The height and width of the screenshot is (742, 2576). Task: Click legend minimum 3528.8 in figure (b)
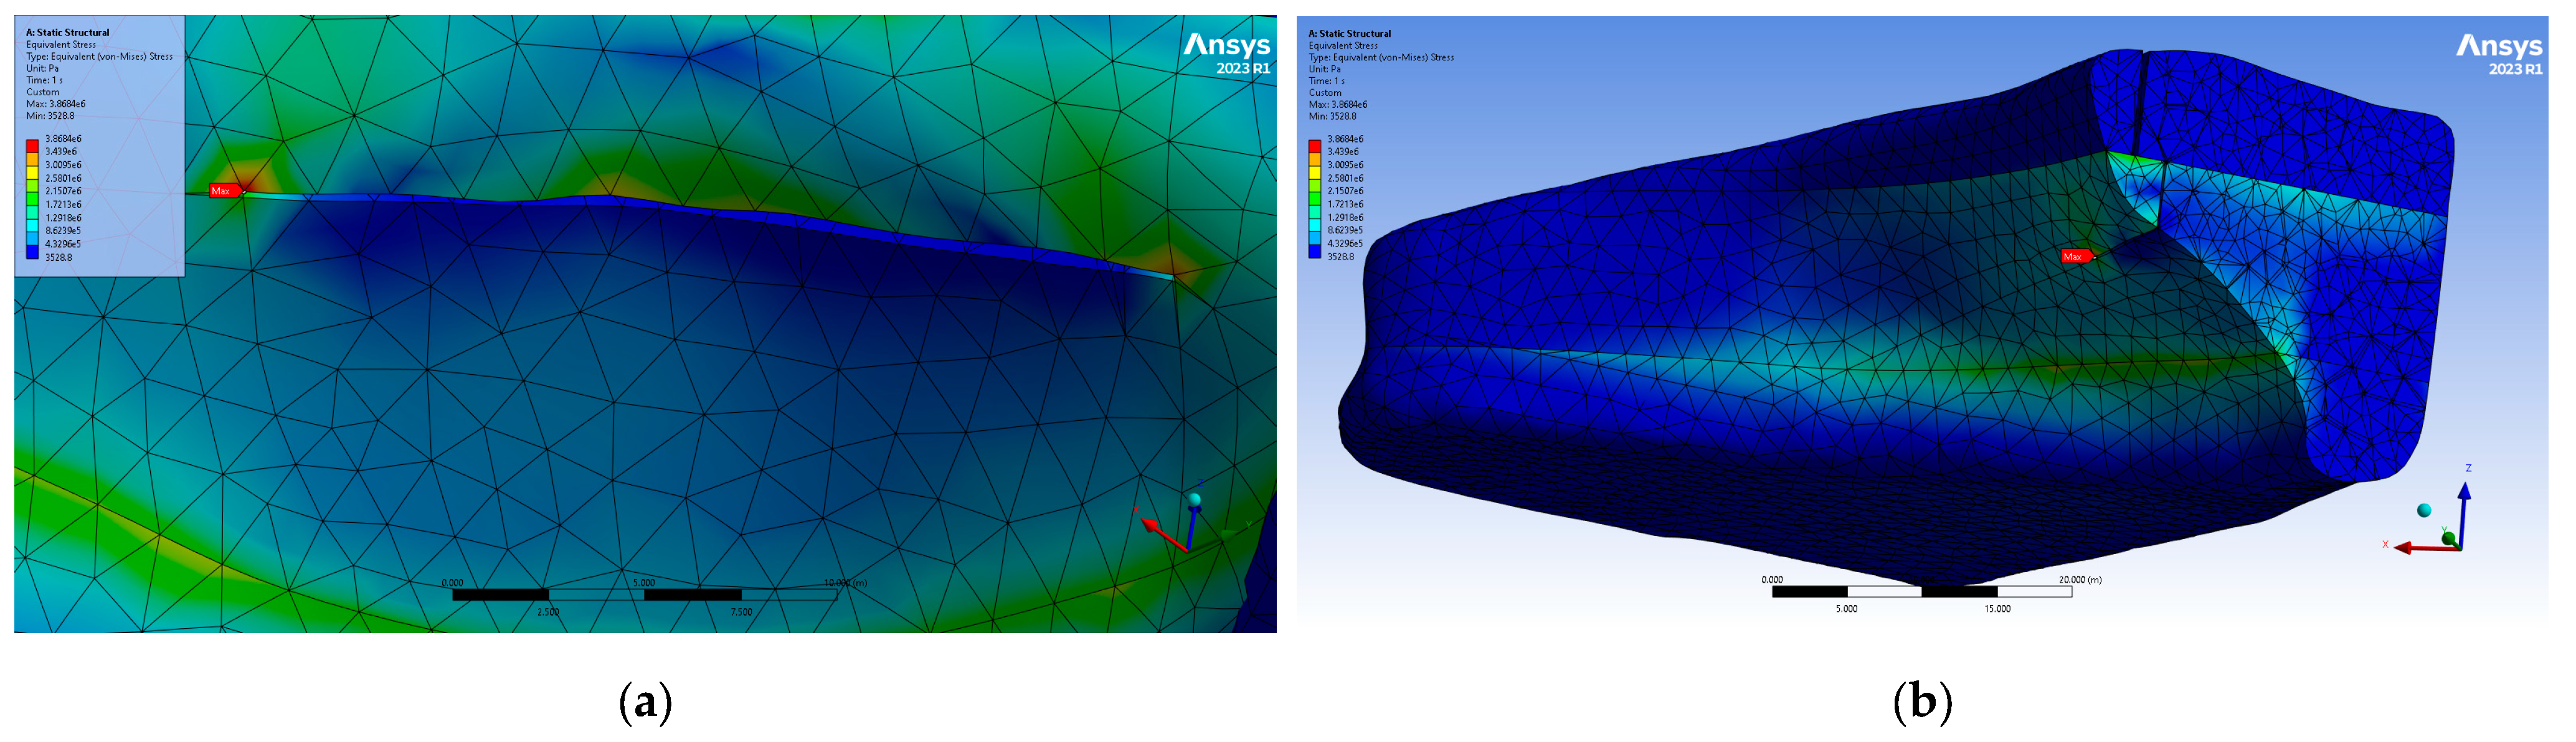(x=1341, y=257)
